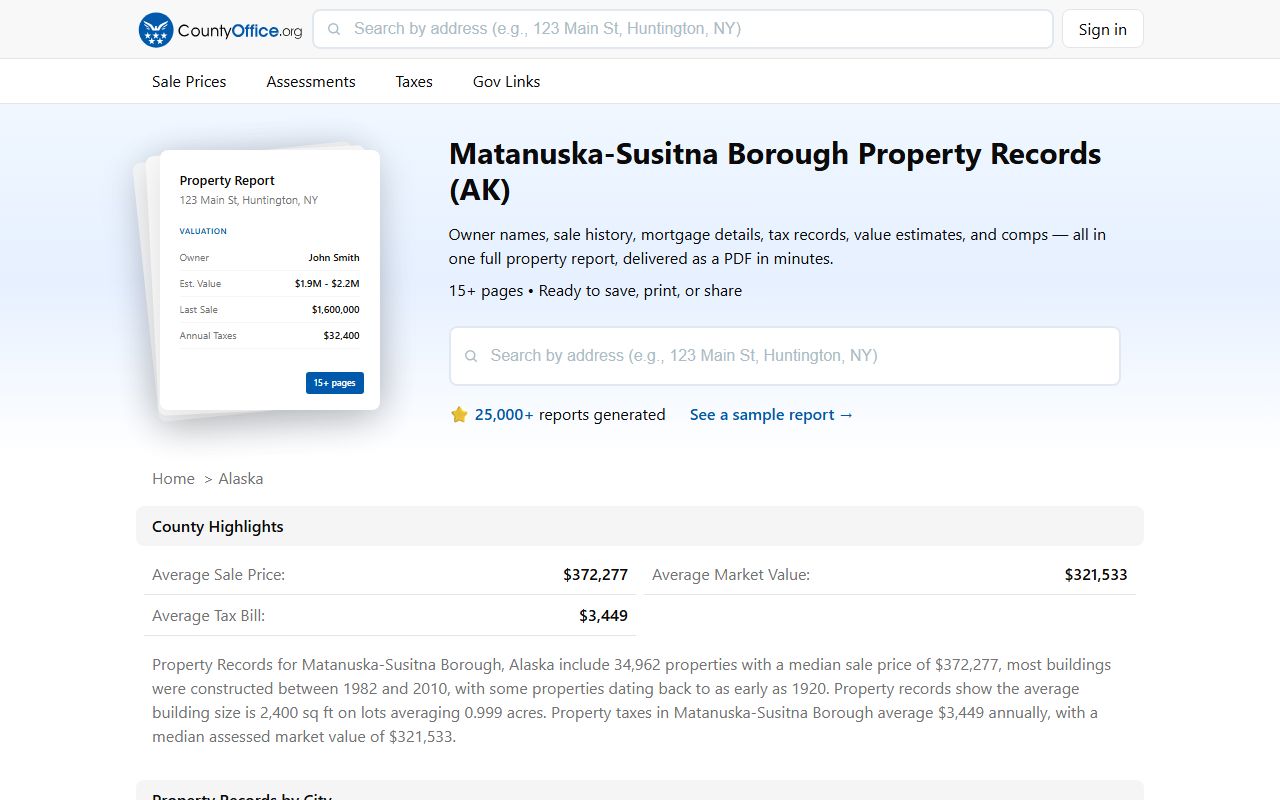This screenshot has height=800, width=1280.
Task: Select the Average Market Value $321,533
Action: 1096,574
